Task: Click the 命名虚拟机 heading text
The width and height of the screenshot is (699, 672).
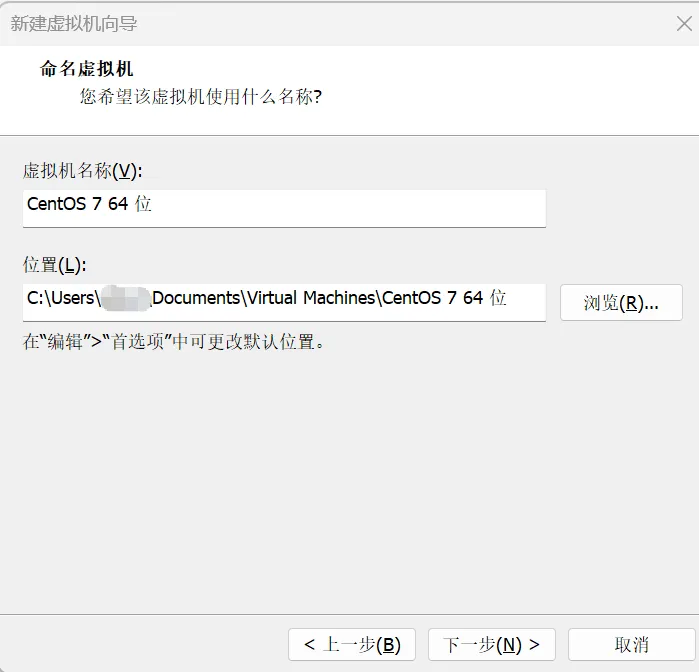Action: (86, 69)
